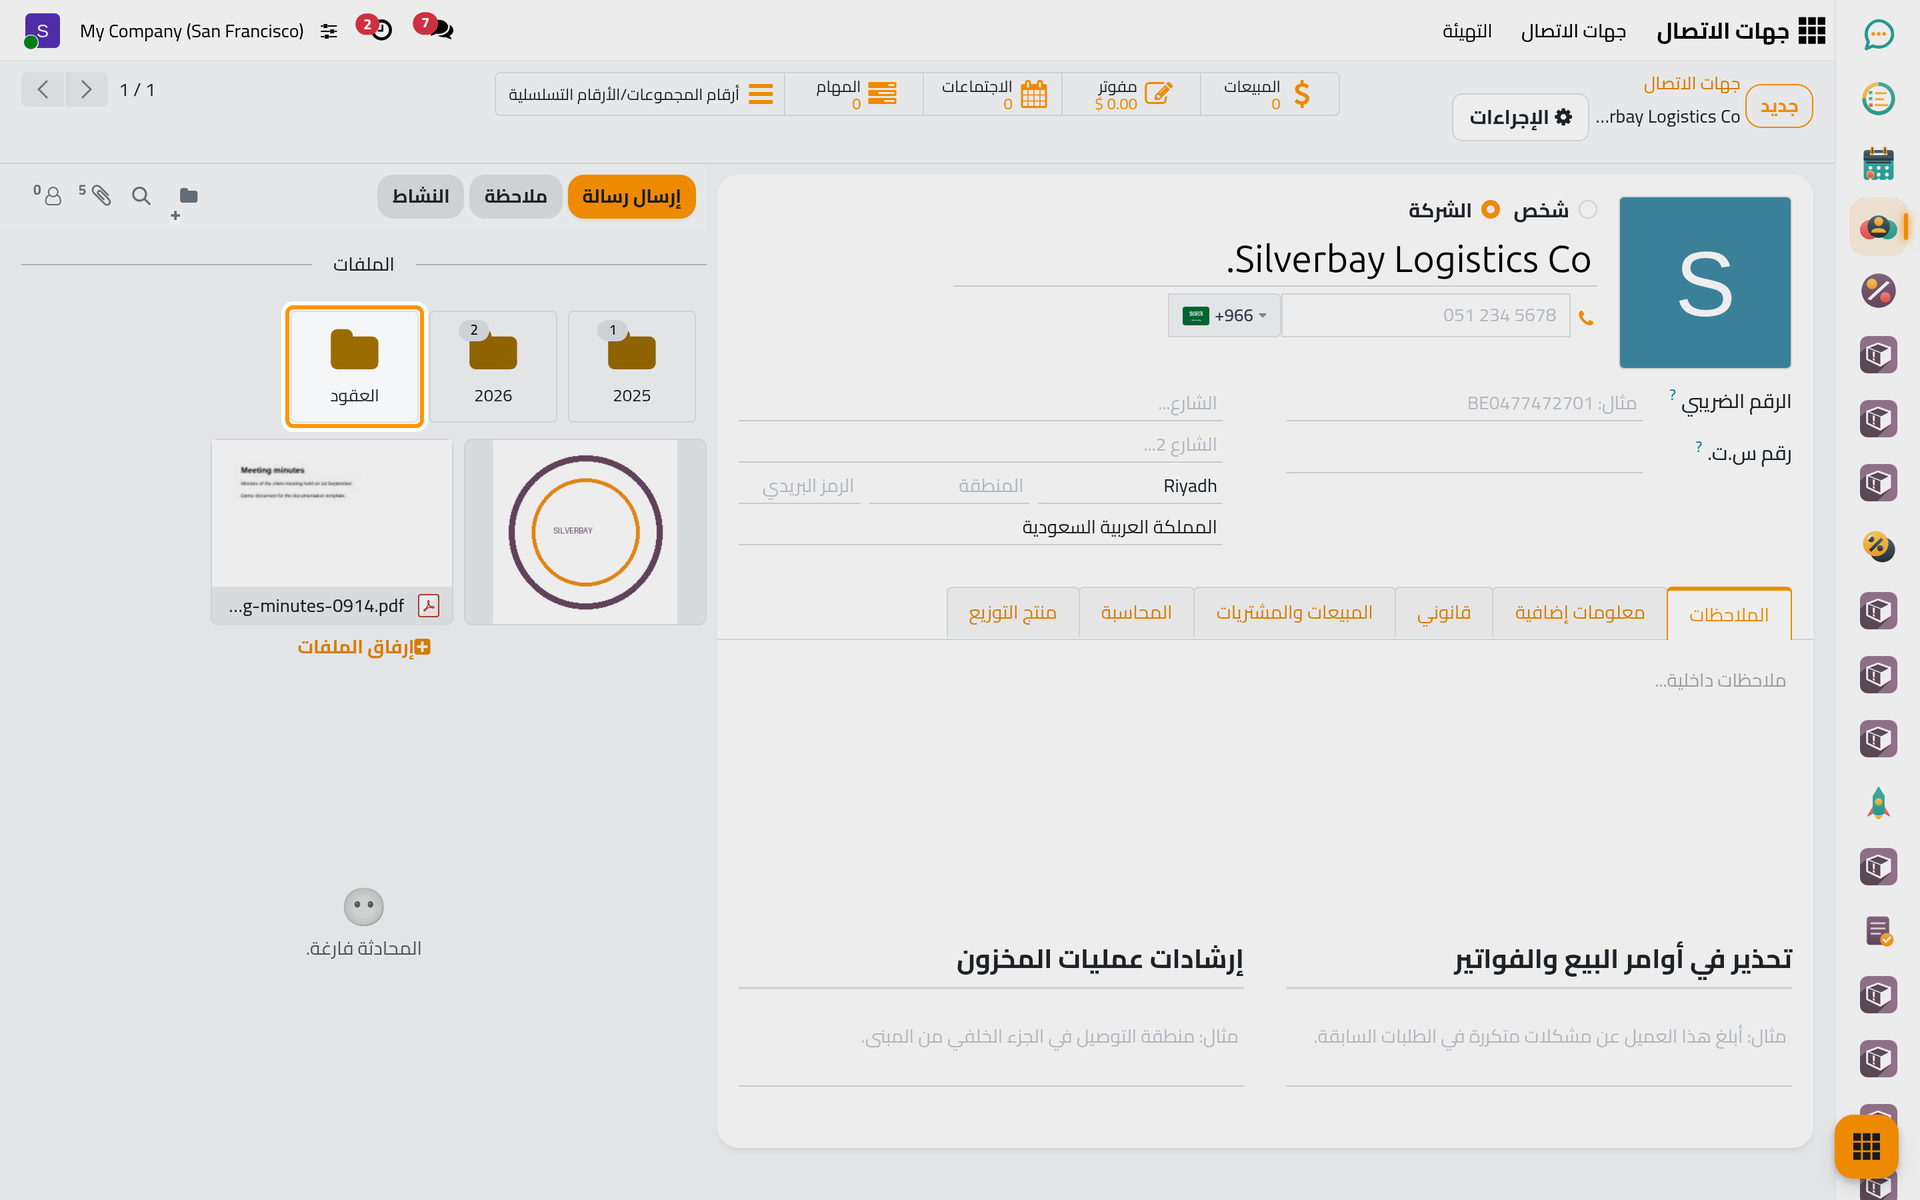1920x1200 pixels.
Task: Click the user avatar S icon
Action: point(41,31)
